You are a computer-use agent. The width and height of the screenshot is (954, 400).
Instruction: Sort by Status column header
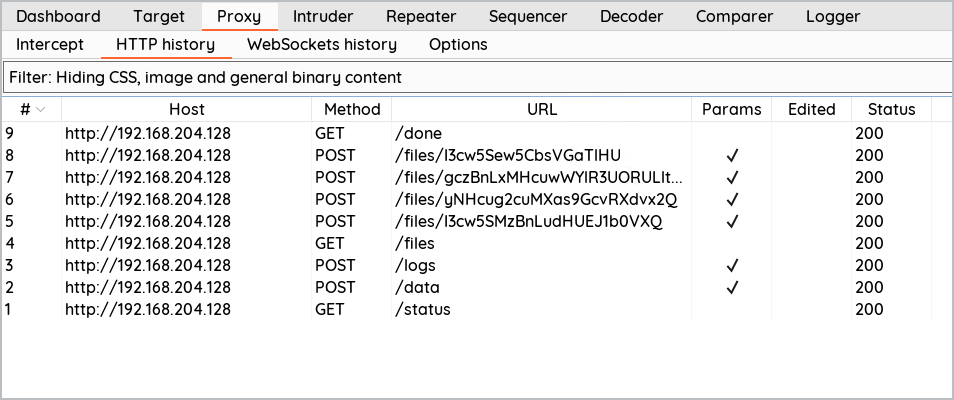891,110
